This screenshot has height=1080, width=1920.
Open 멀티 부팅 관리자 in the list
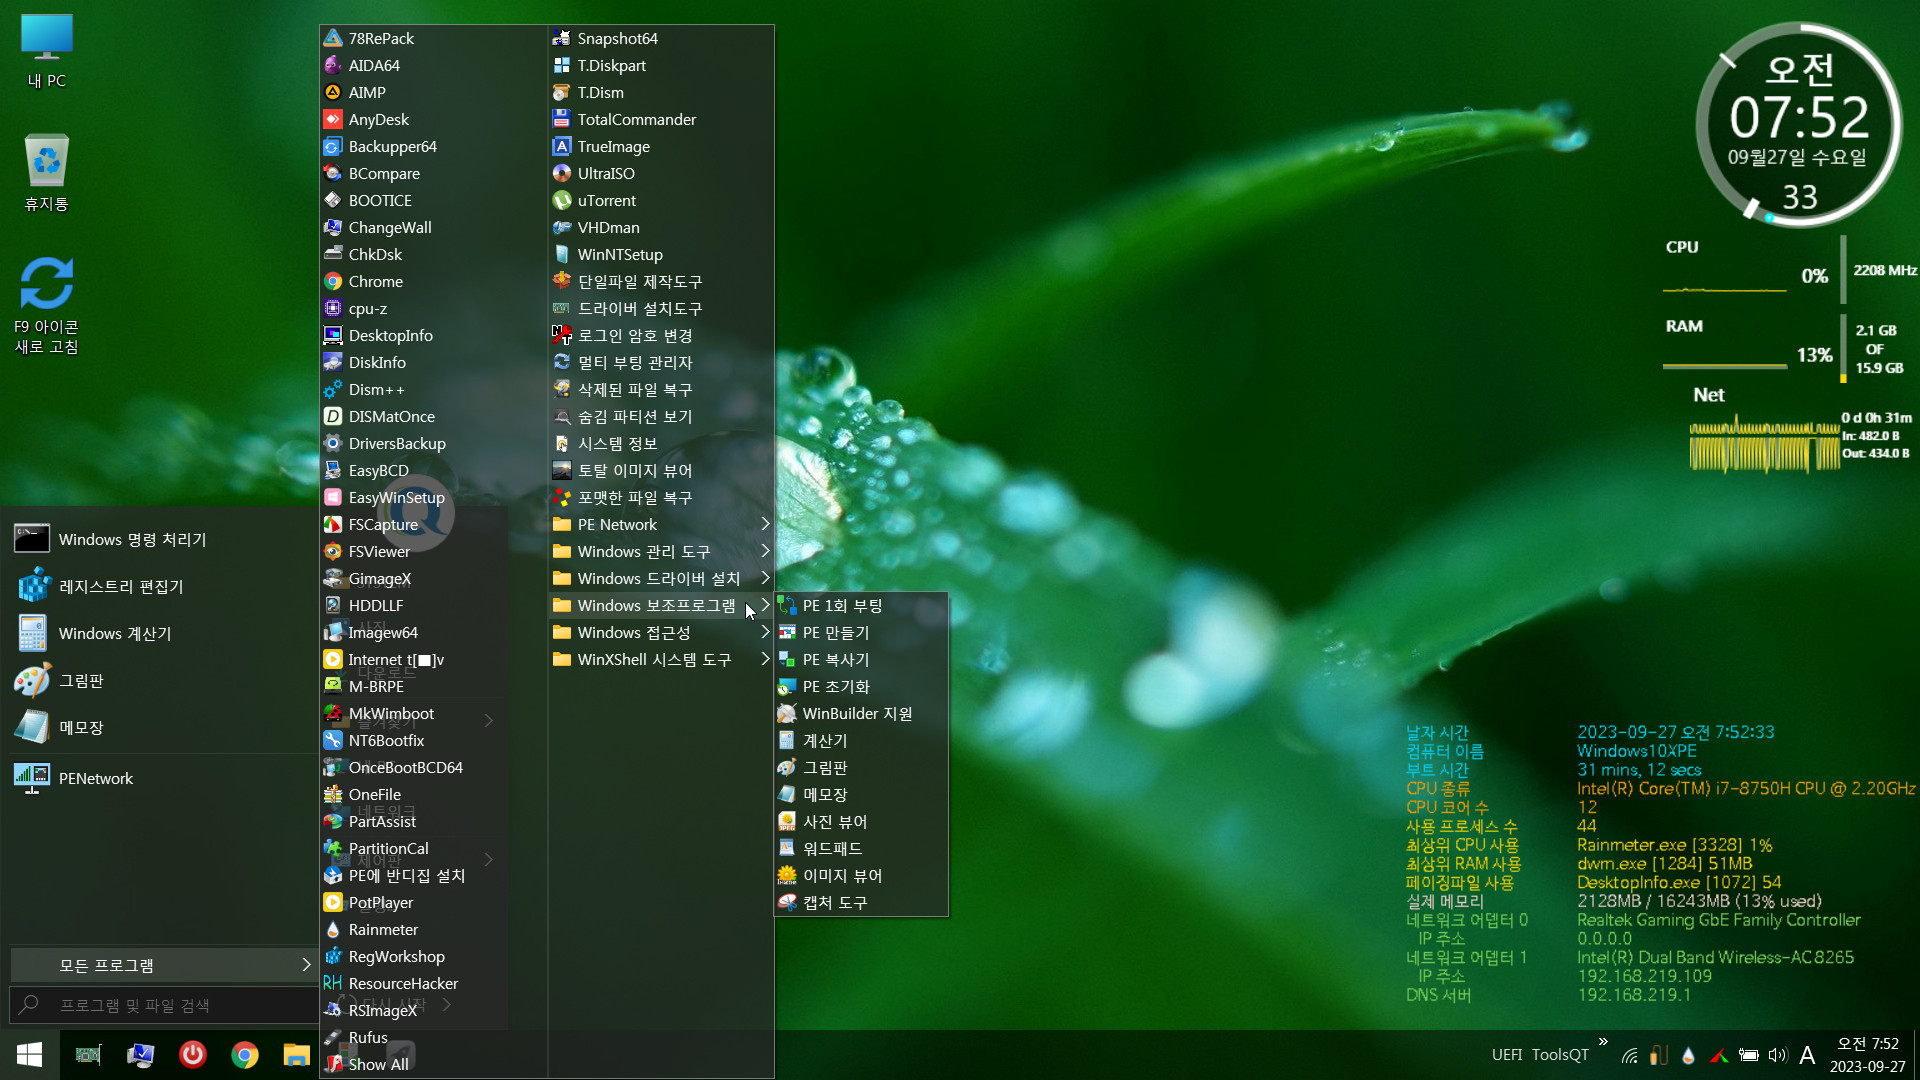click(x=661, y=362)
